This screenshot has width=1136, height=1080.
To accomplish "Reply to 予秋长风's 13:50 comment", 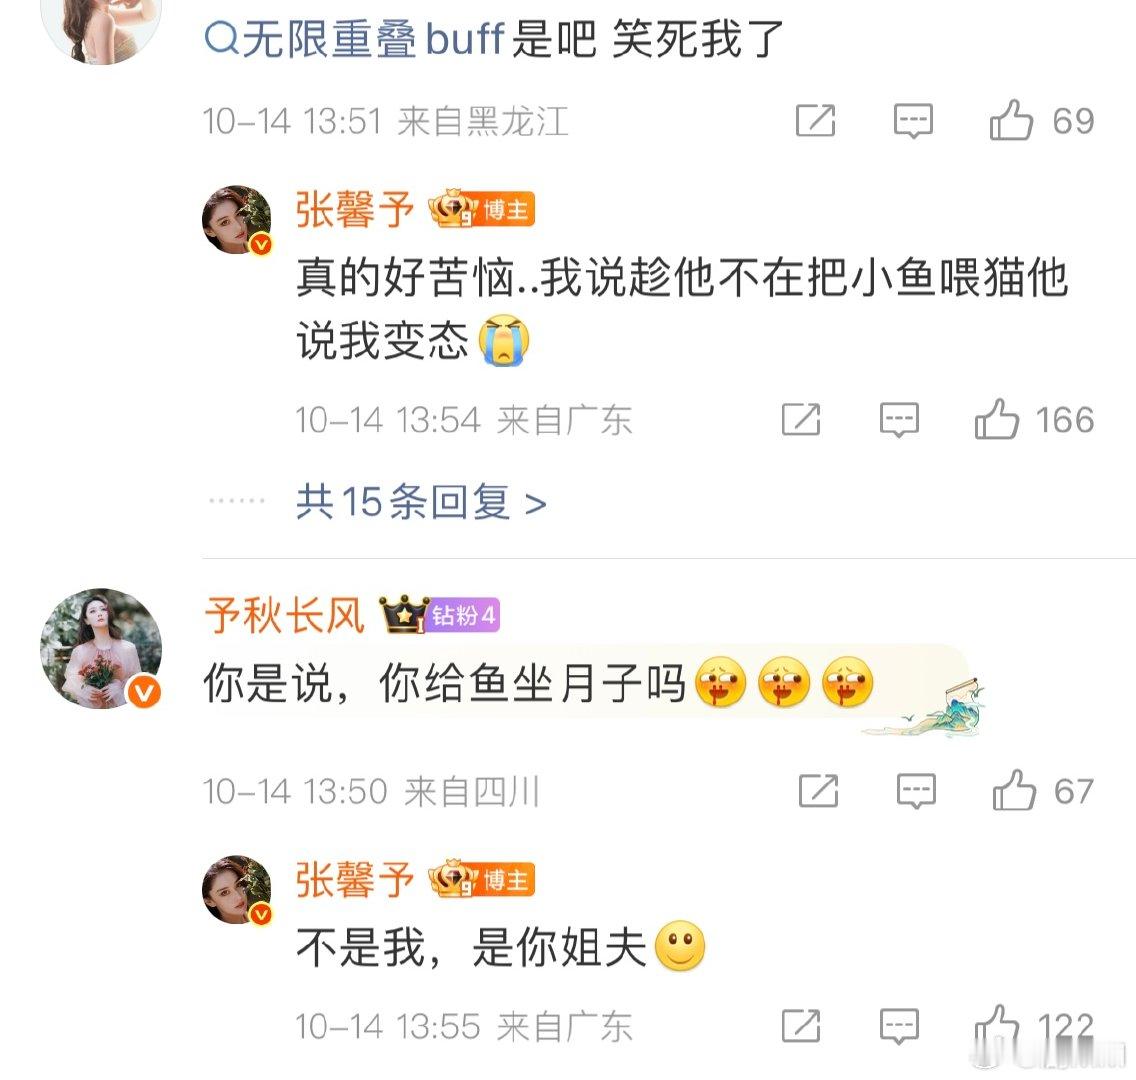I will point(916,790).
